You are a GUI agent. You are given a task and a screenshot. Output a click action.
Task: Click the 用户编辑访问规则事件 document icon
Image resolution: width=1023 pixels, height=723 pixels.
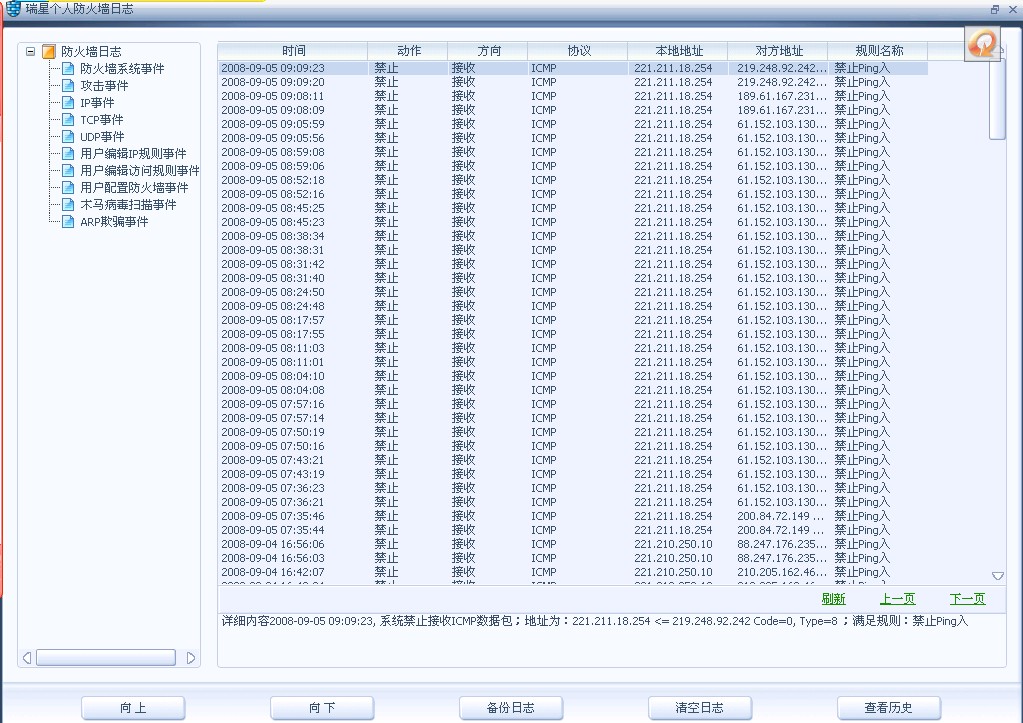pyautogui.click(x=68, y=170)
